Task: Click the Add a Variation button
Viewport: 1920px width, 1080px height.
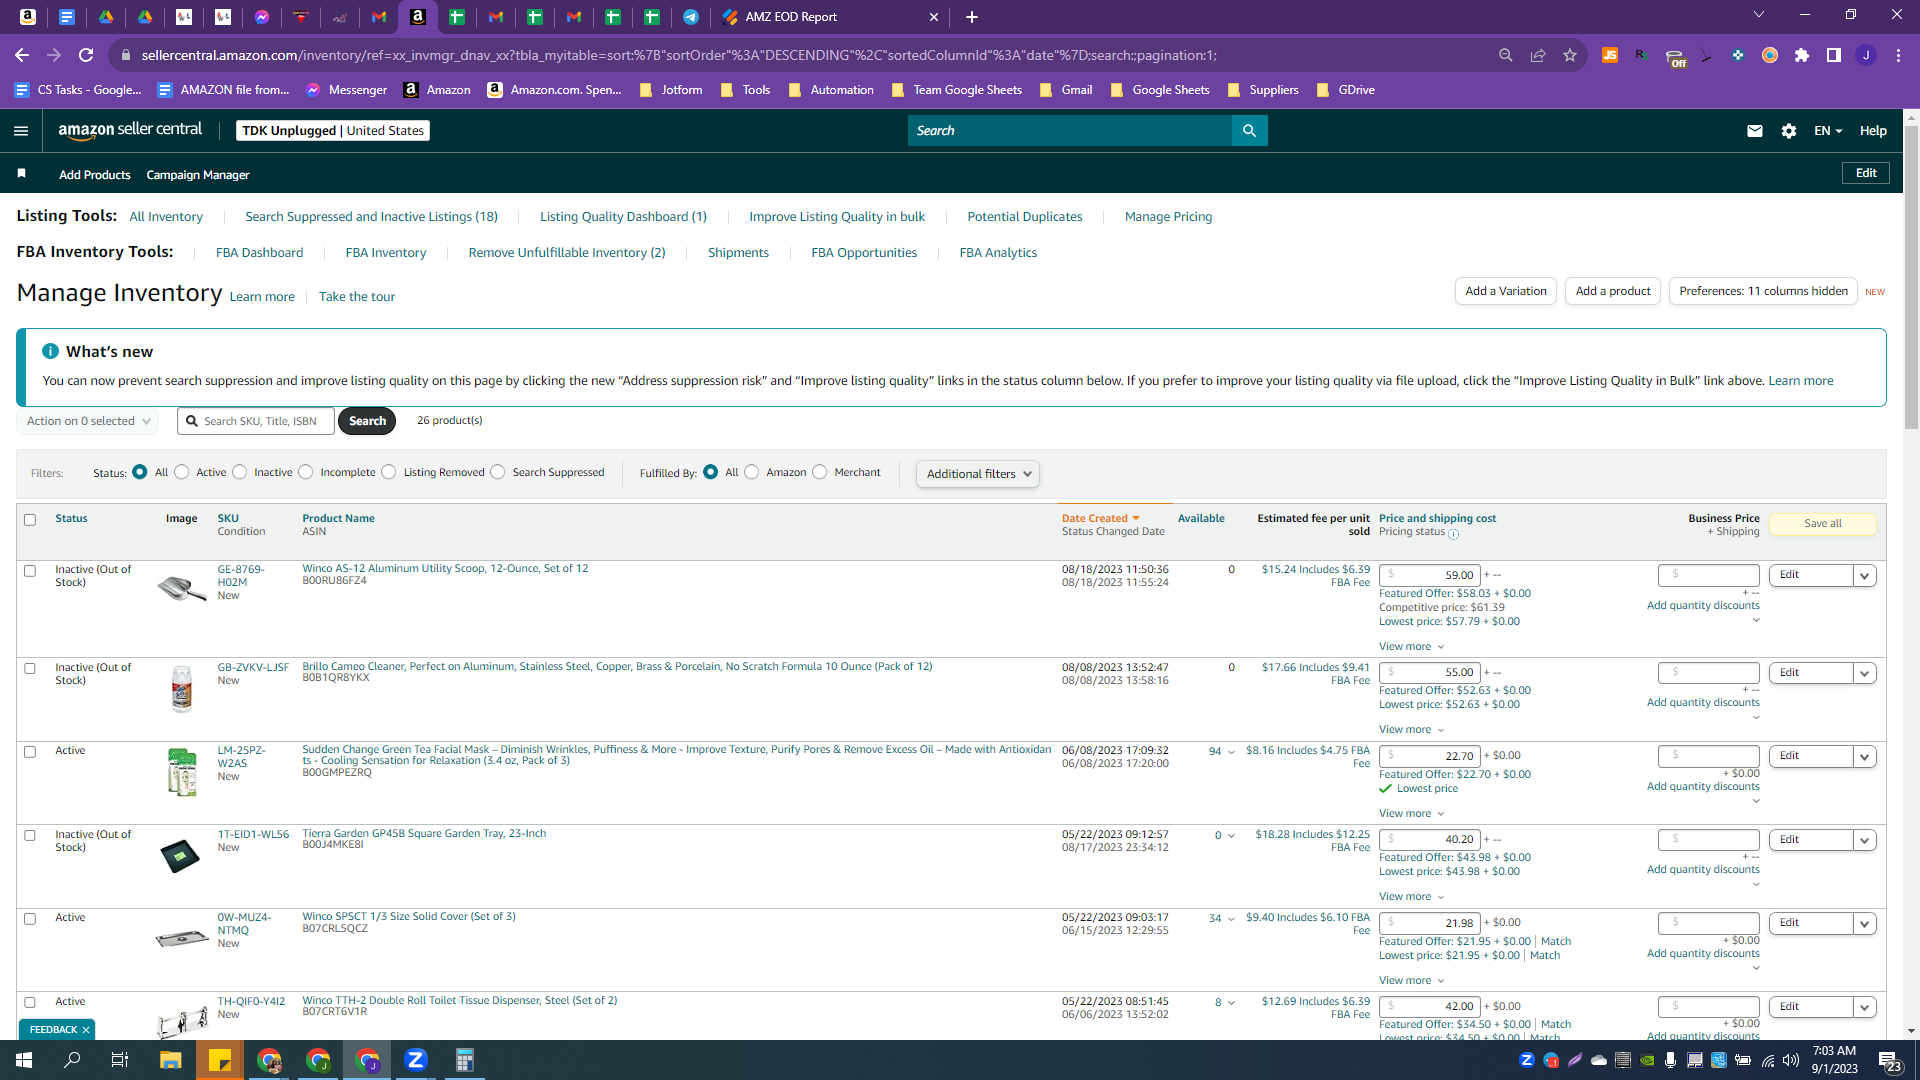Action: coord(1505,291)
